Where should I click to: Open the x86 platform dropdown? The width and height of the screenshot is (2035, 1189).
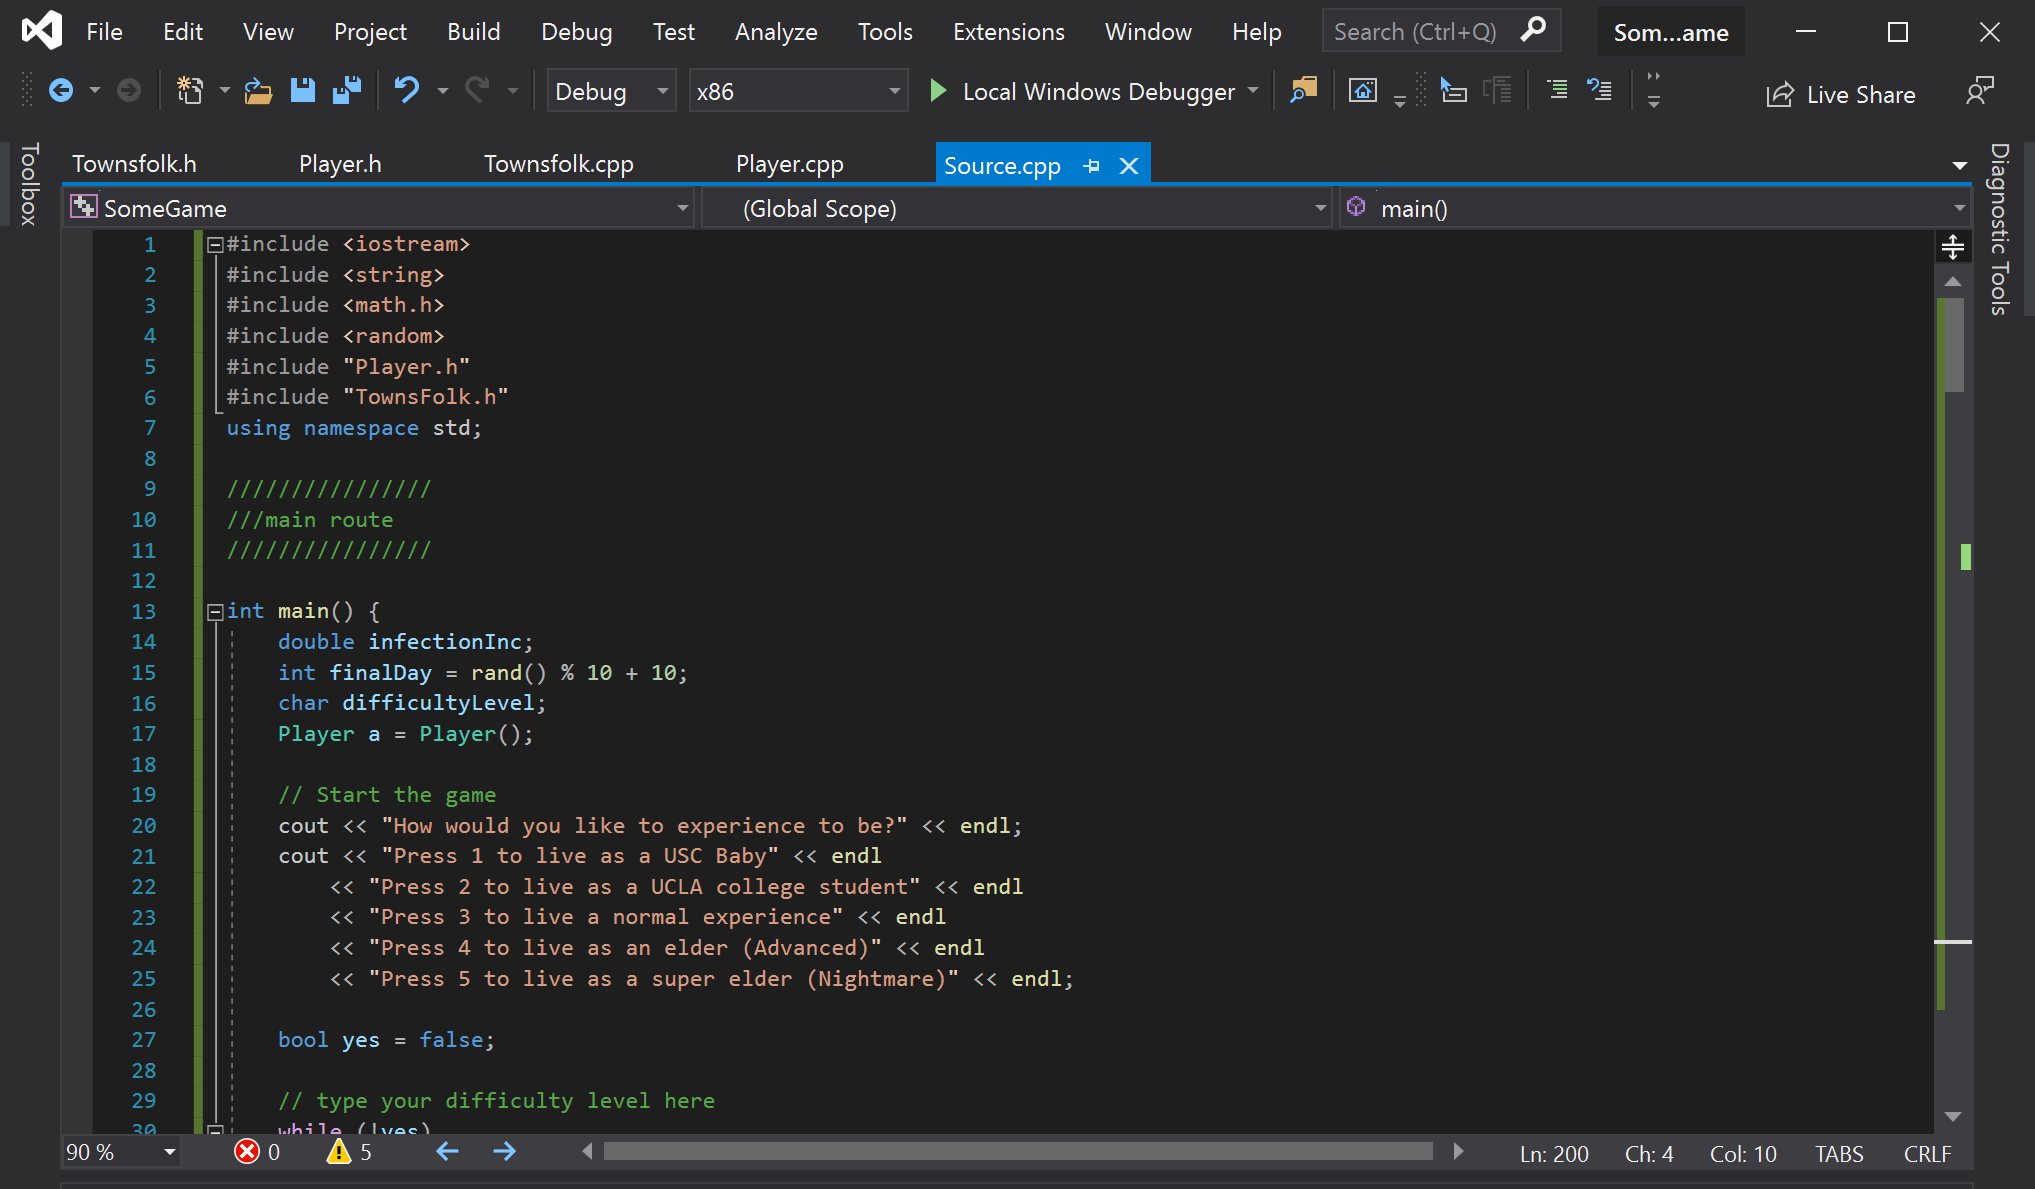797,91
